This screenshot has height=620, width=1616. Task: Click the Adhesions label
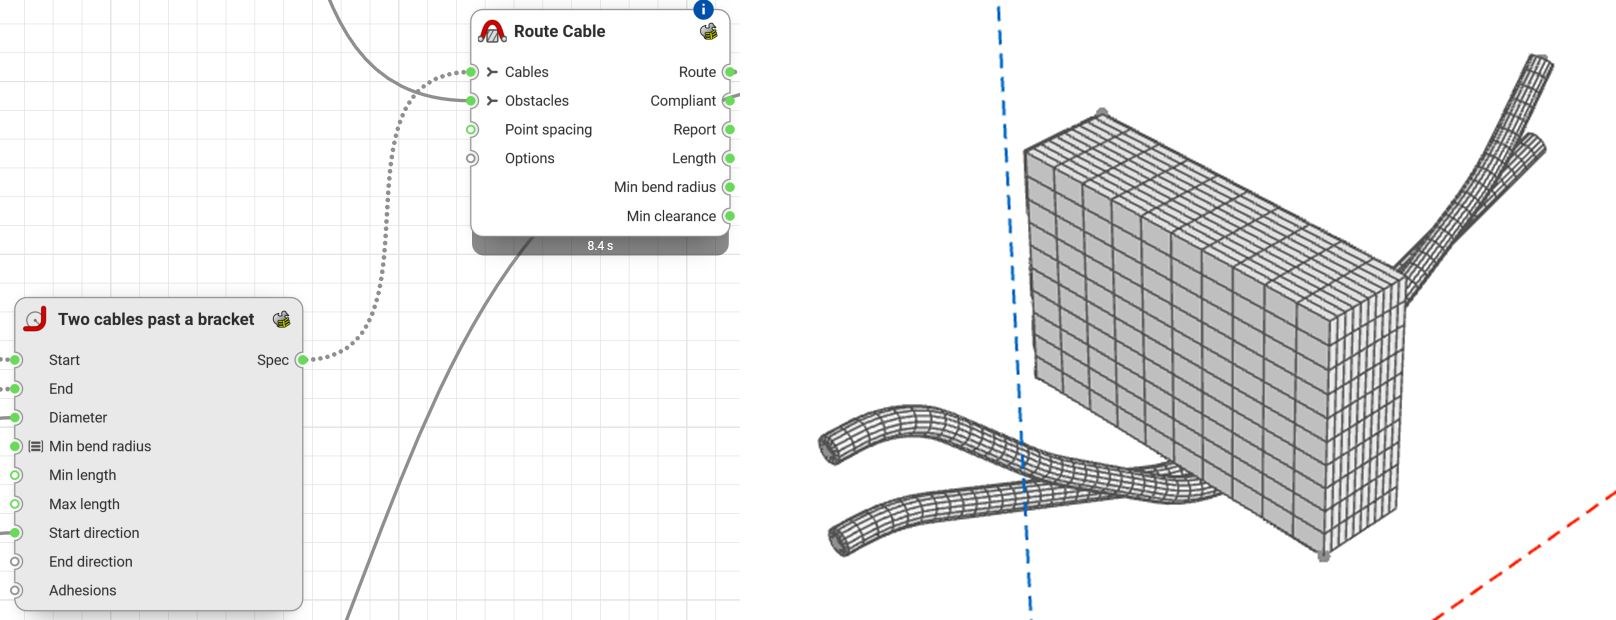tap(83, 590)
